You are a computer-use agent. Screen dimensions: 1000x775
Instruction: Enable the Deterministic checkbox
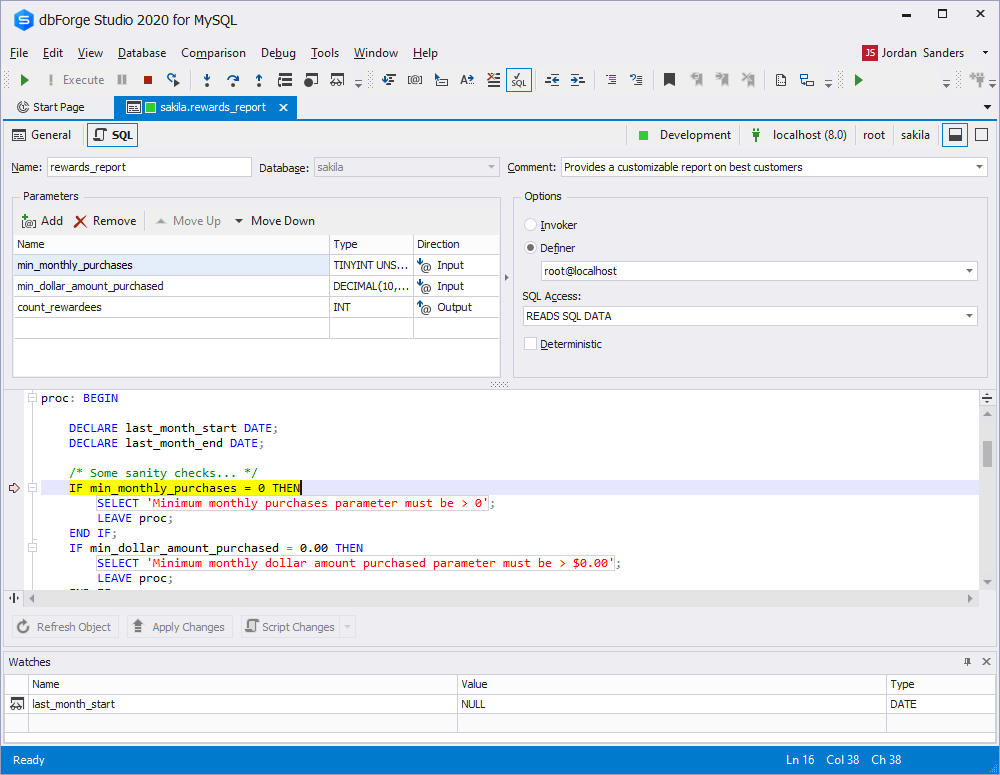(x=530, y=344)
